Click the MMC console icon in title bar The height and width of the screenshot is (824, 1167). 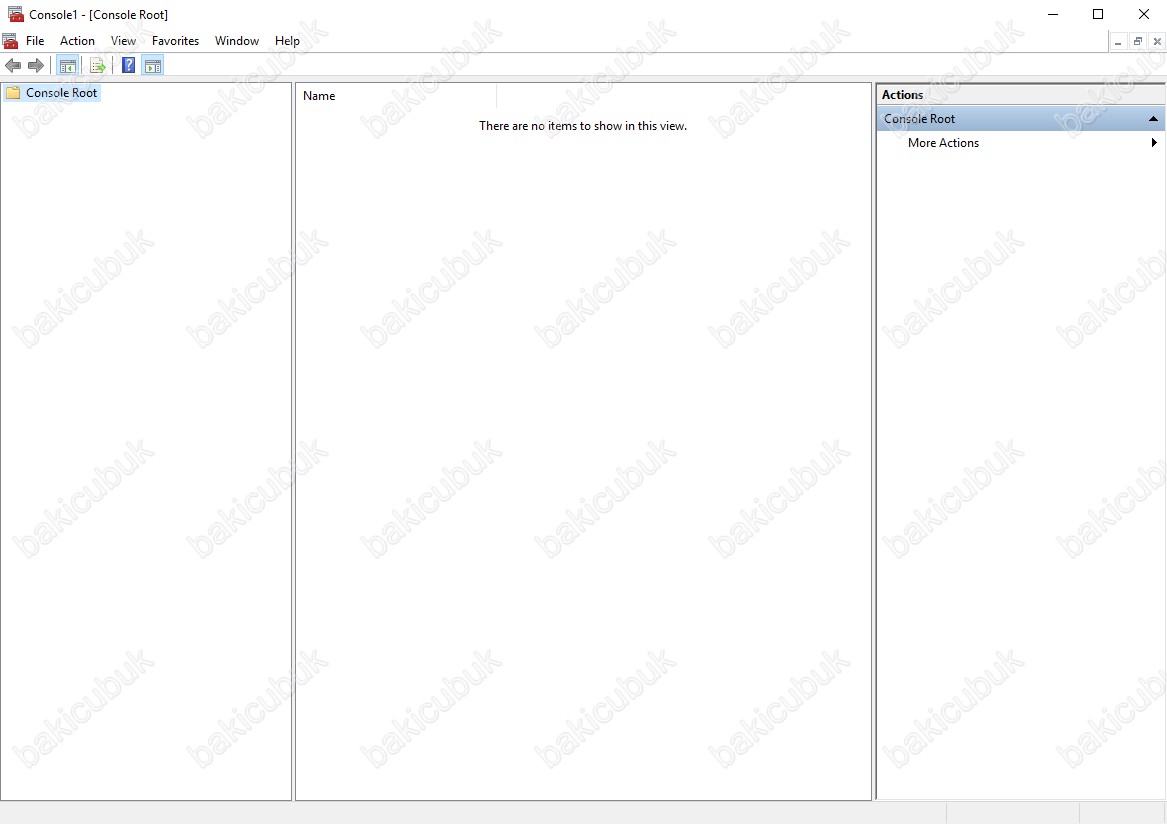point(15,14)
